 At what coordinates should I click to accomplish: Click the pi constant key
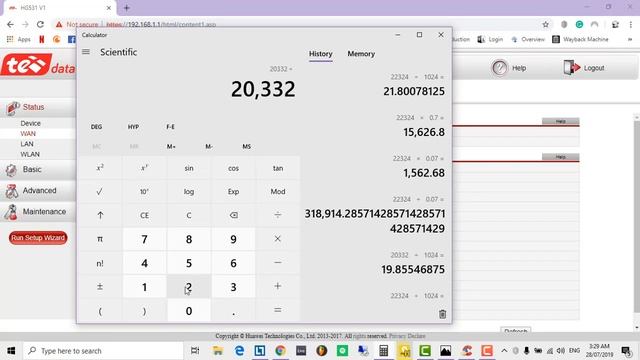pyautogui.click(x=100, y=239)
